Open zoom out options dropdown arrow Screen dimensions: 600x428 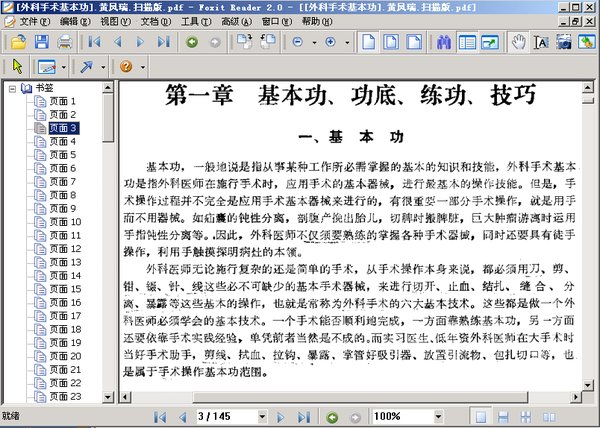point(314,42)
